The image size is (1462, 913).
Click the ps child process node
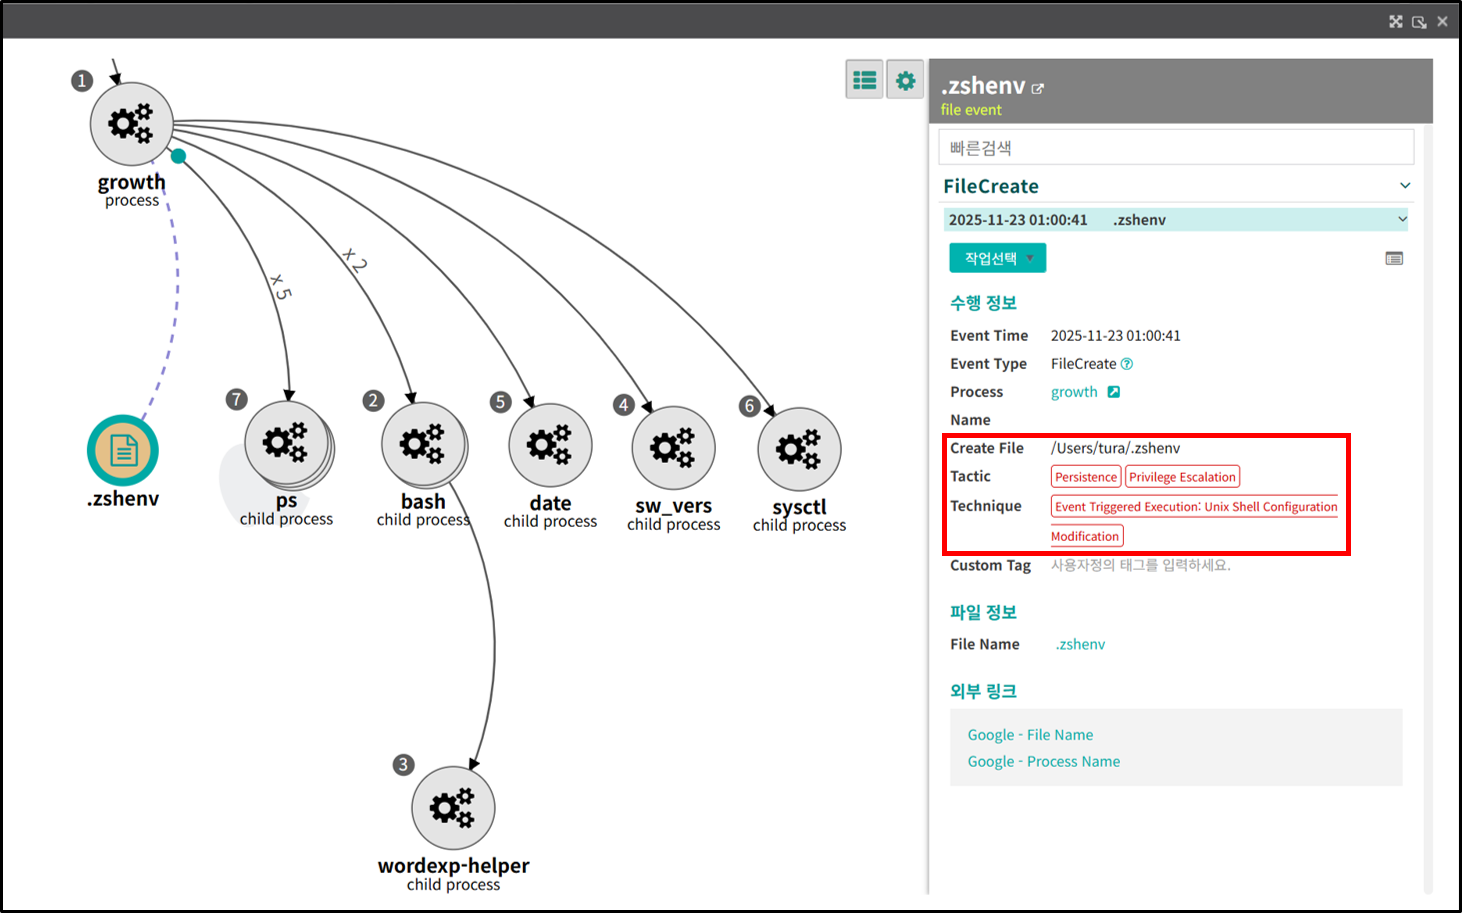286,443
